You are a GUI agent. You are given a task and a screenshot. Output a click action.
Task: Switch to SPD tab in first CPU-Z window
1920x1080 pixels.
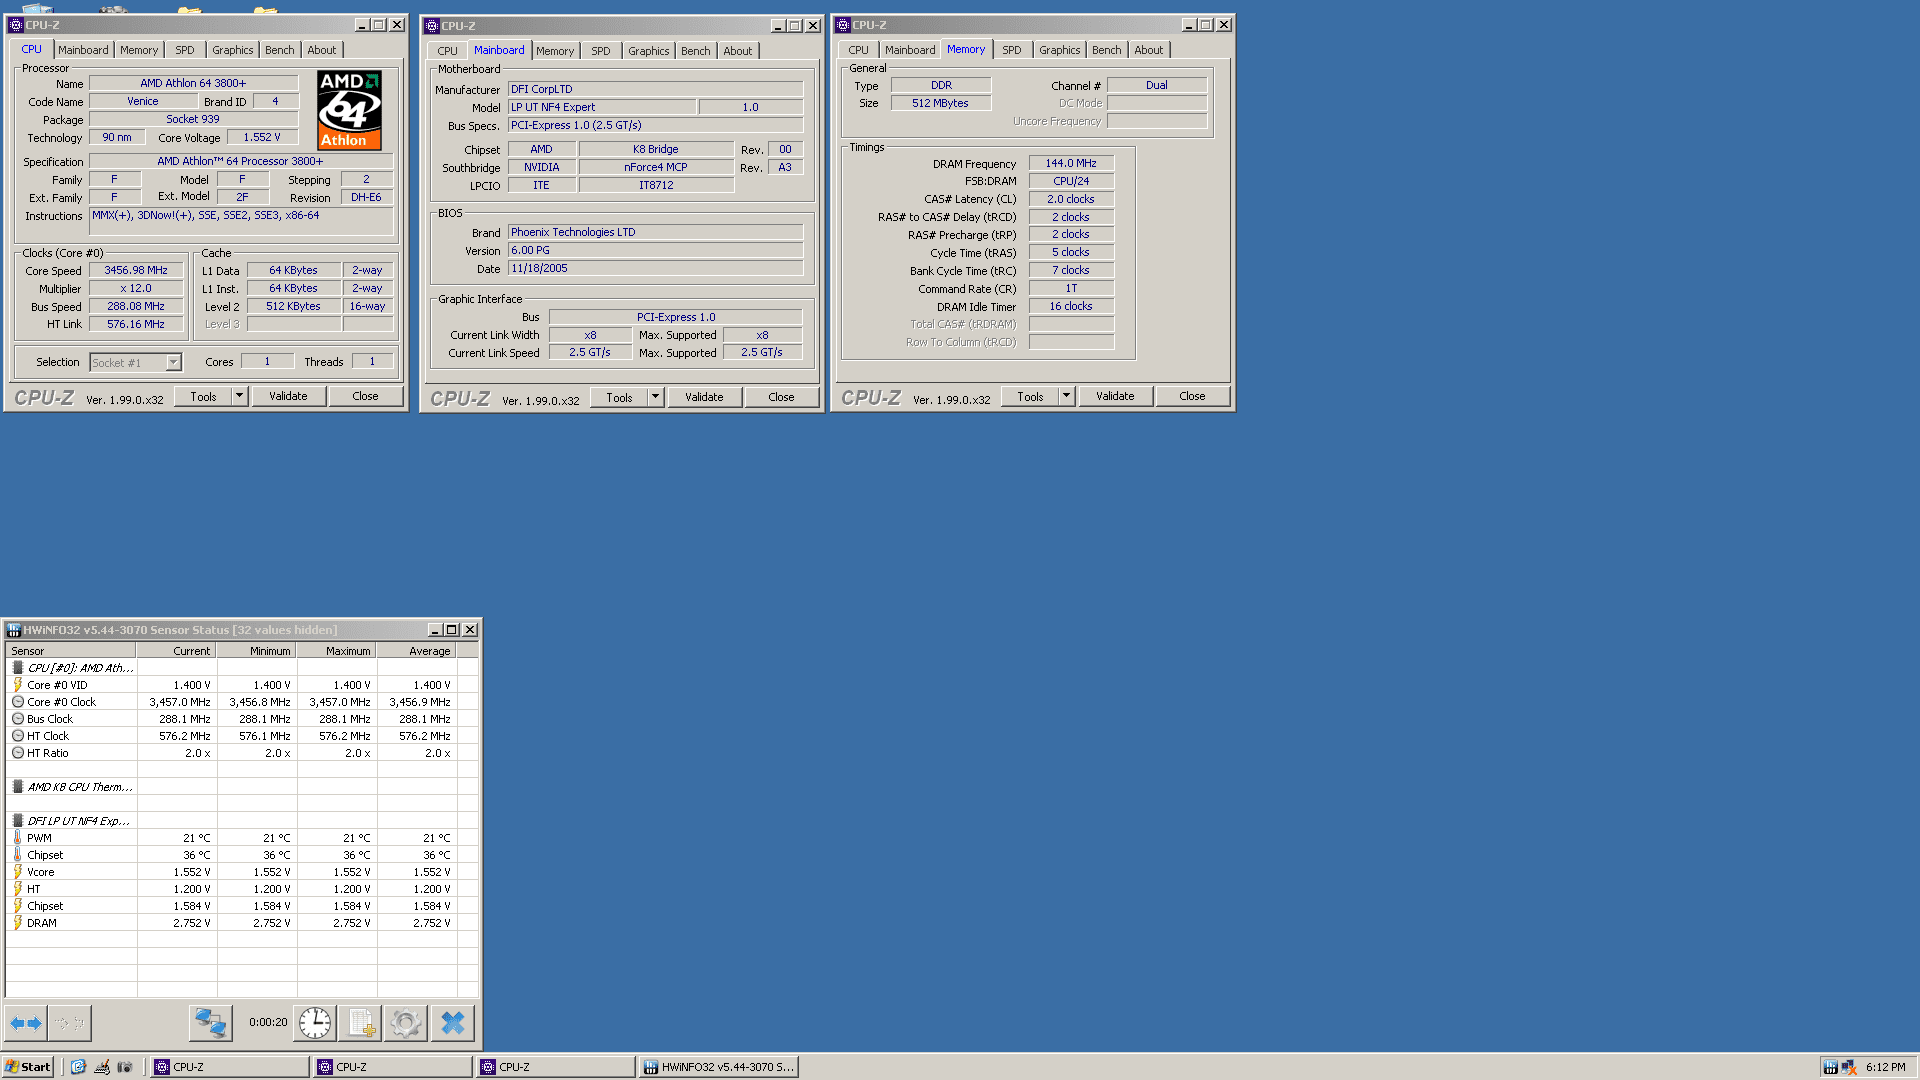185,50
